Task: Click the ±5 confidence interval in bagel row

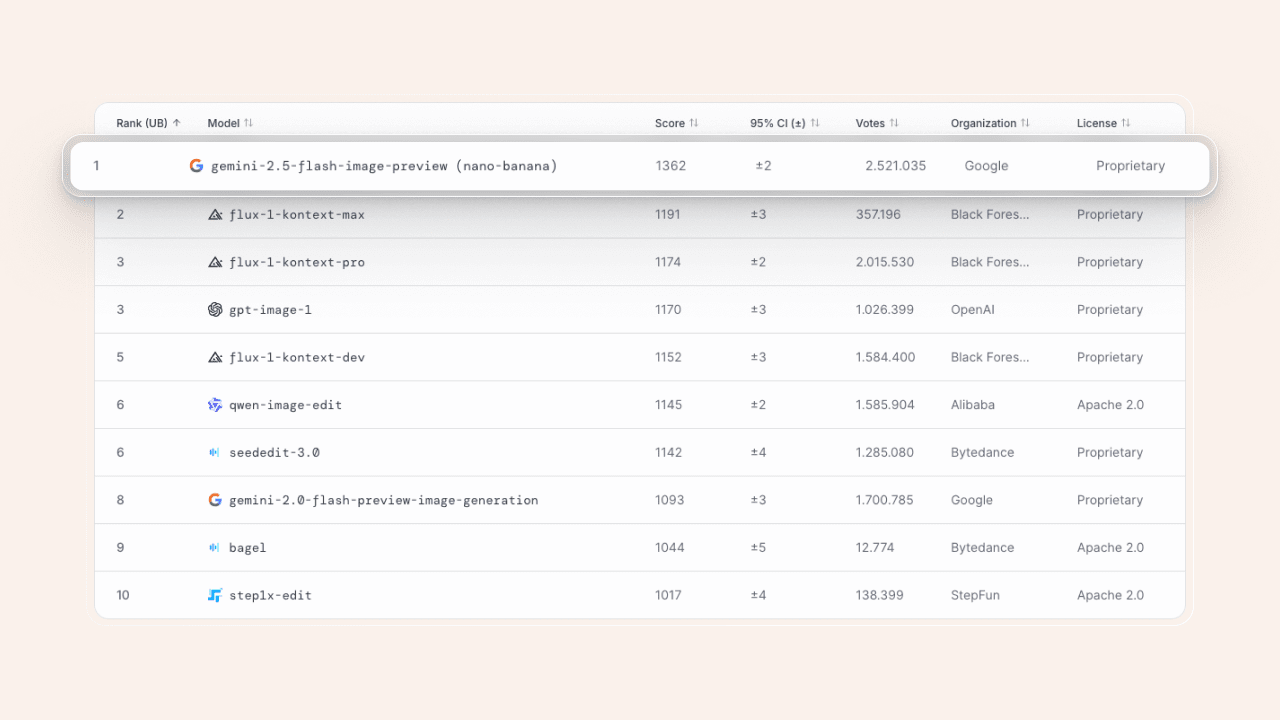Action: (x=759, y=547)
